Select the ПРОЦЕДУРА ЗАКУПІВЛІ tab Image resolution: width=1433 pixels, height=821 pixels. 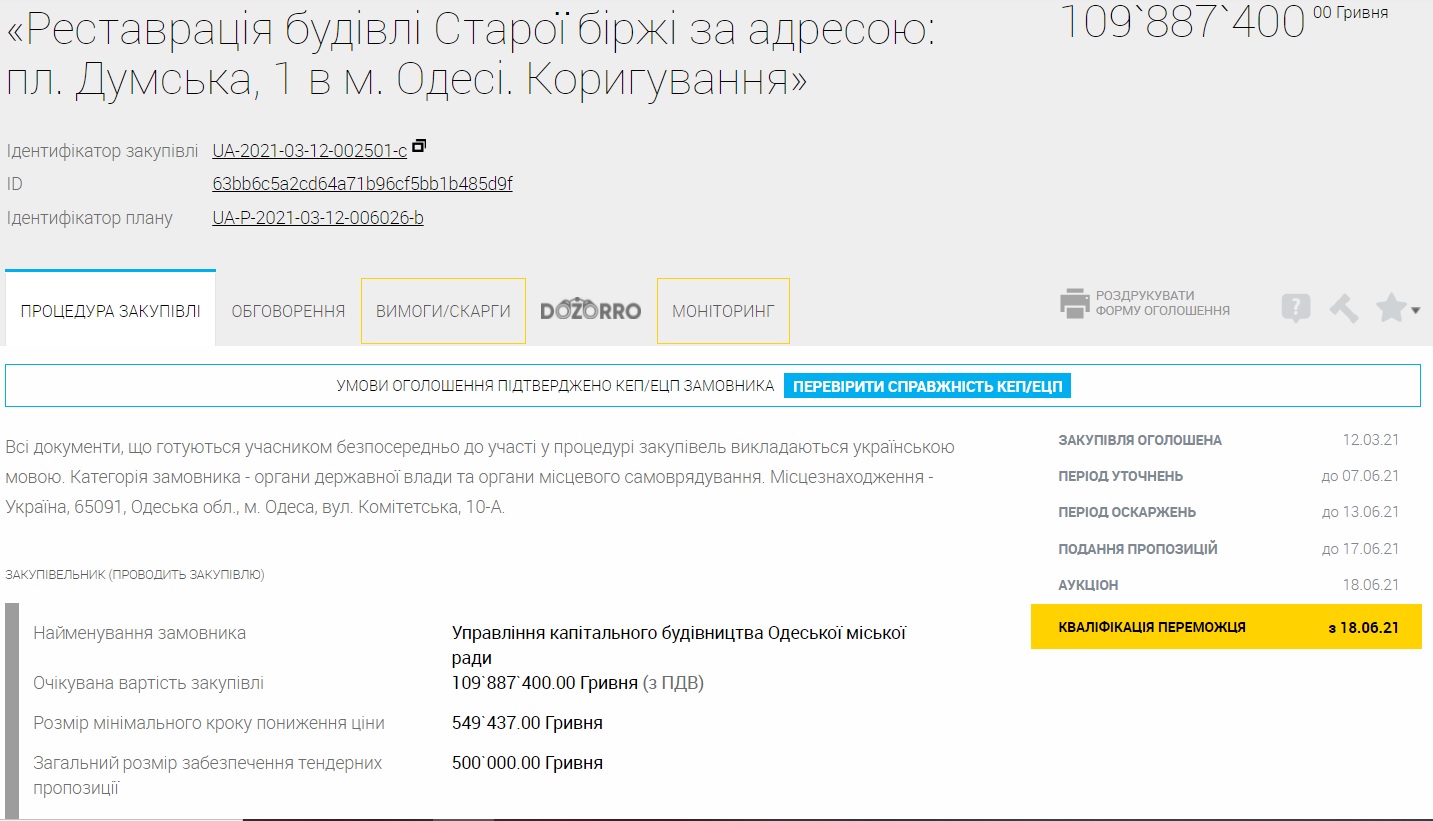[110, 311]
